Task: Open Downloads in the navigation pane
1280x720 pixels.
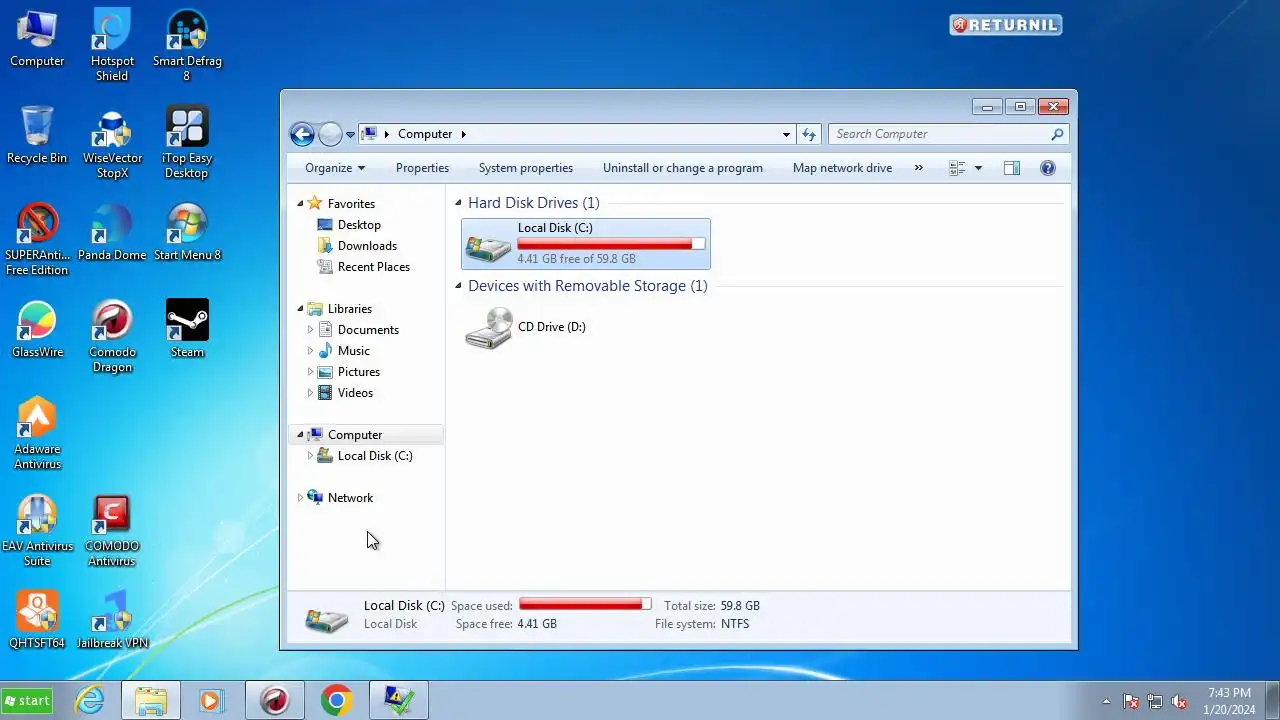Action: point(367,246)
